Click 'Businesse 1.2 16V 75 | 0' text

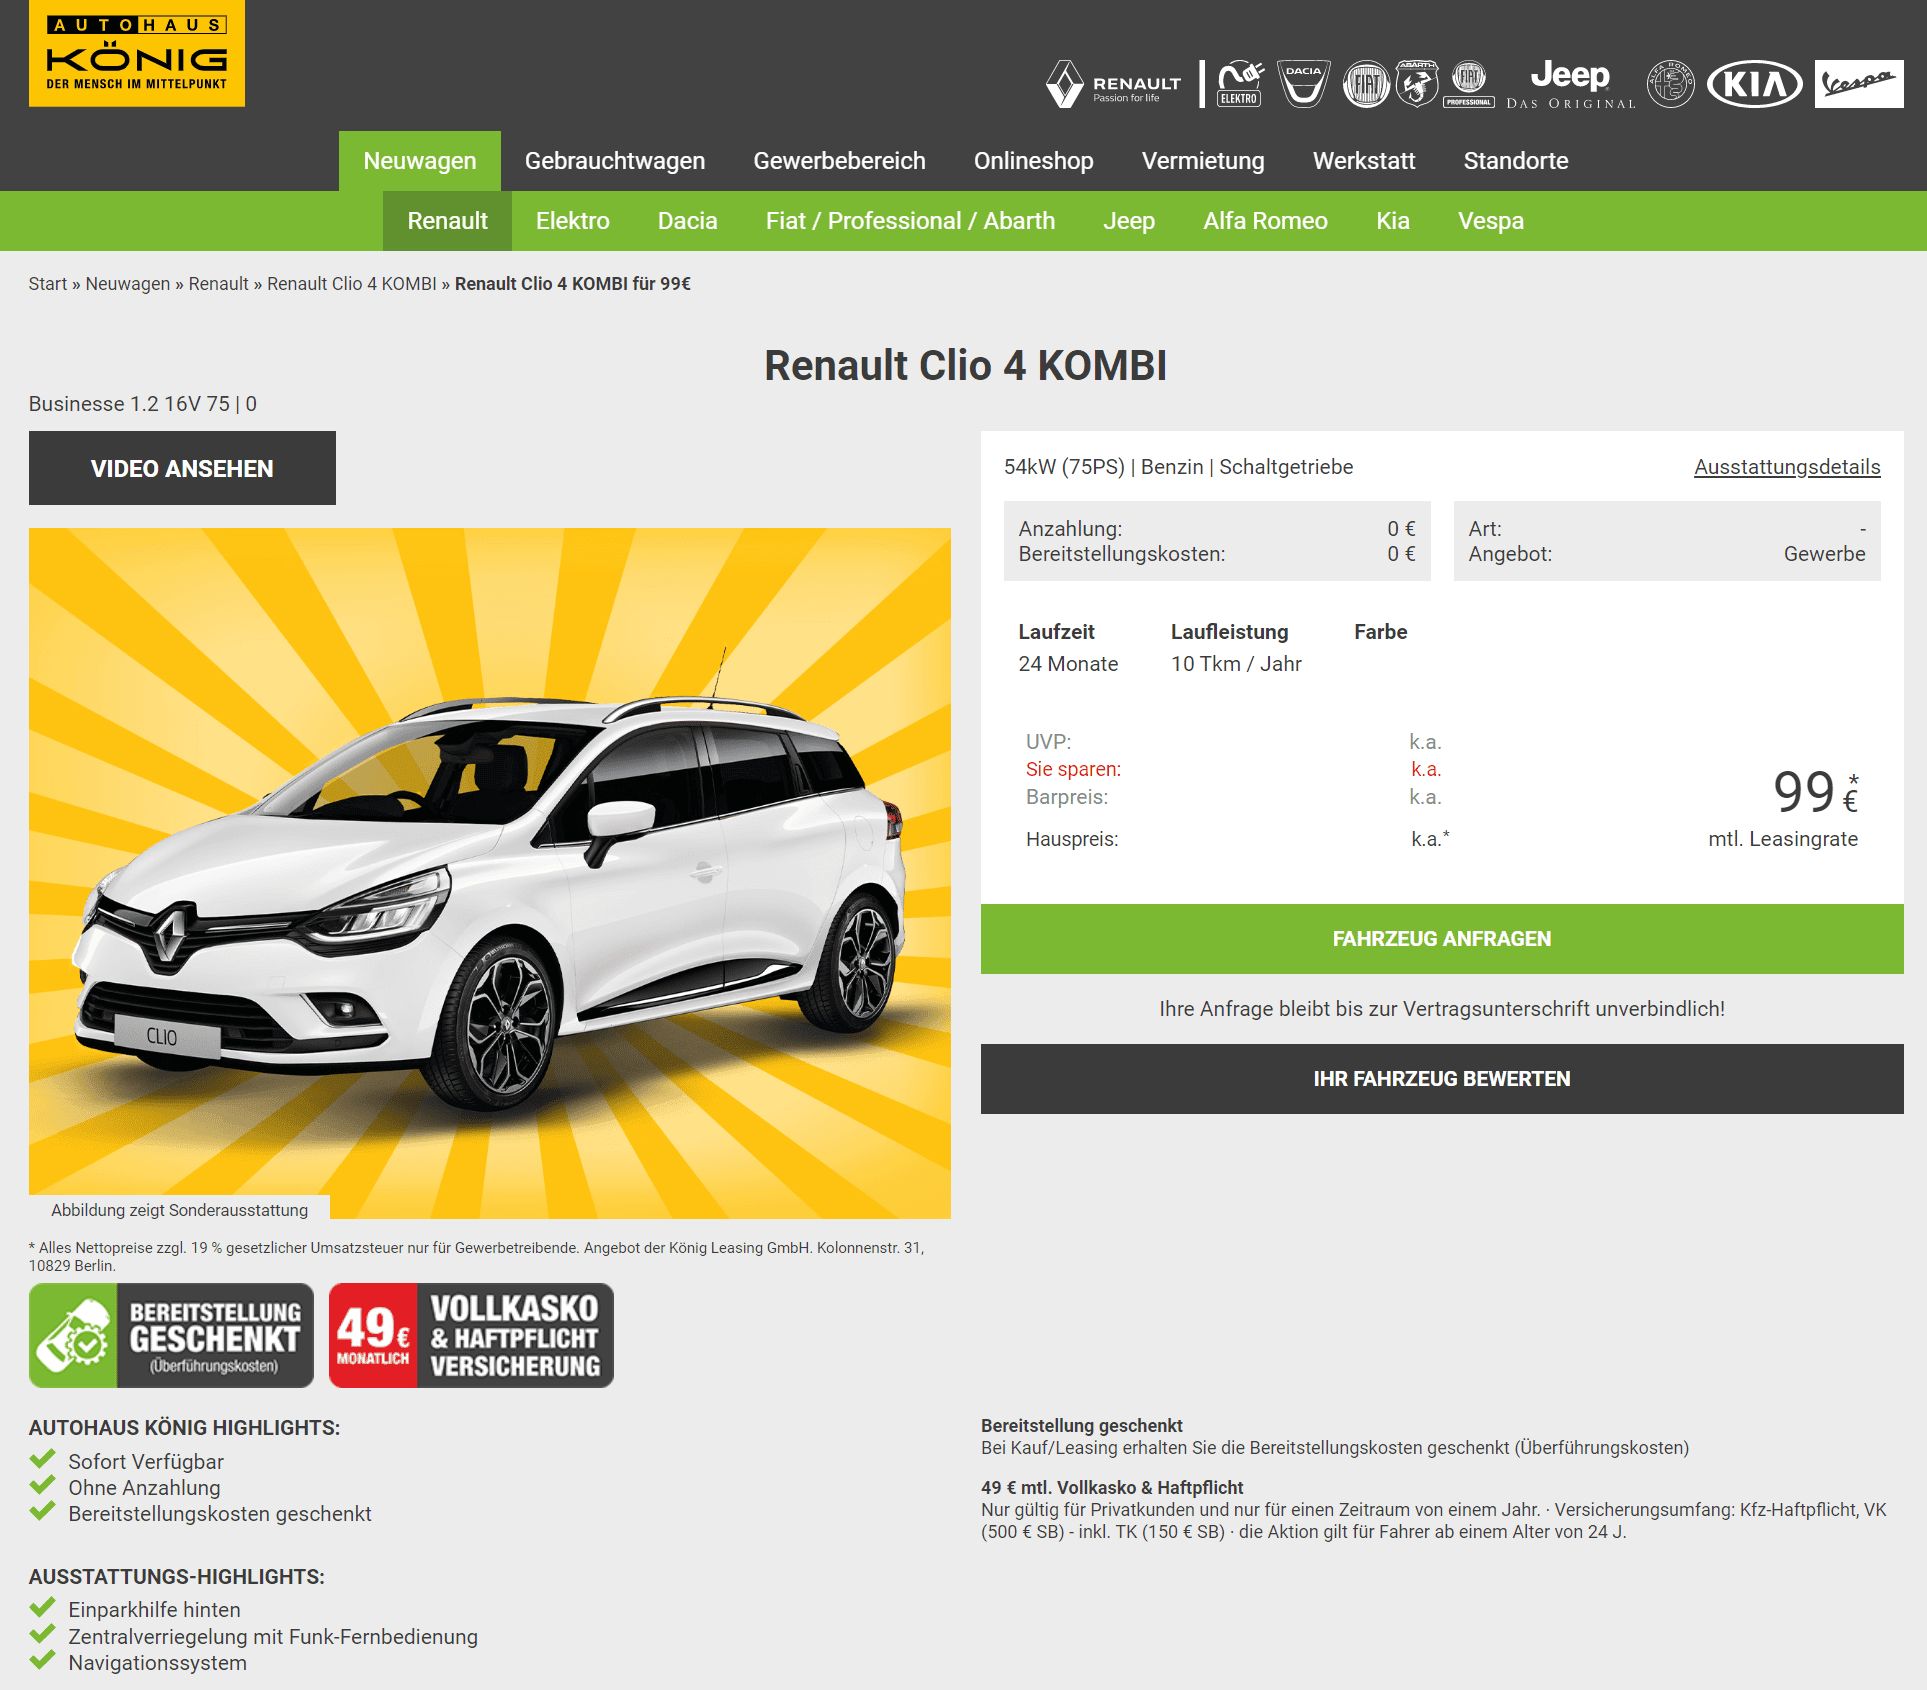point(143,404)
